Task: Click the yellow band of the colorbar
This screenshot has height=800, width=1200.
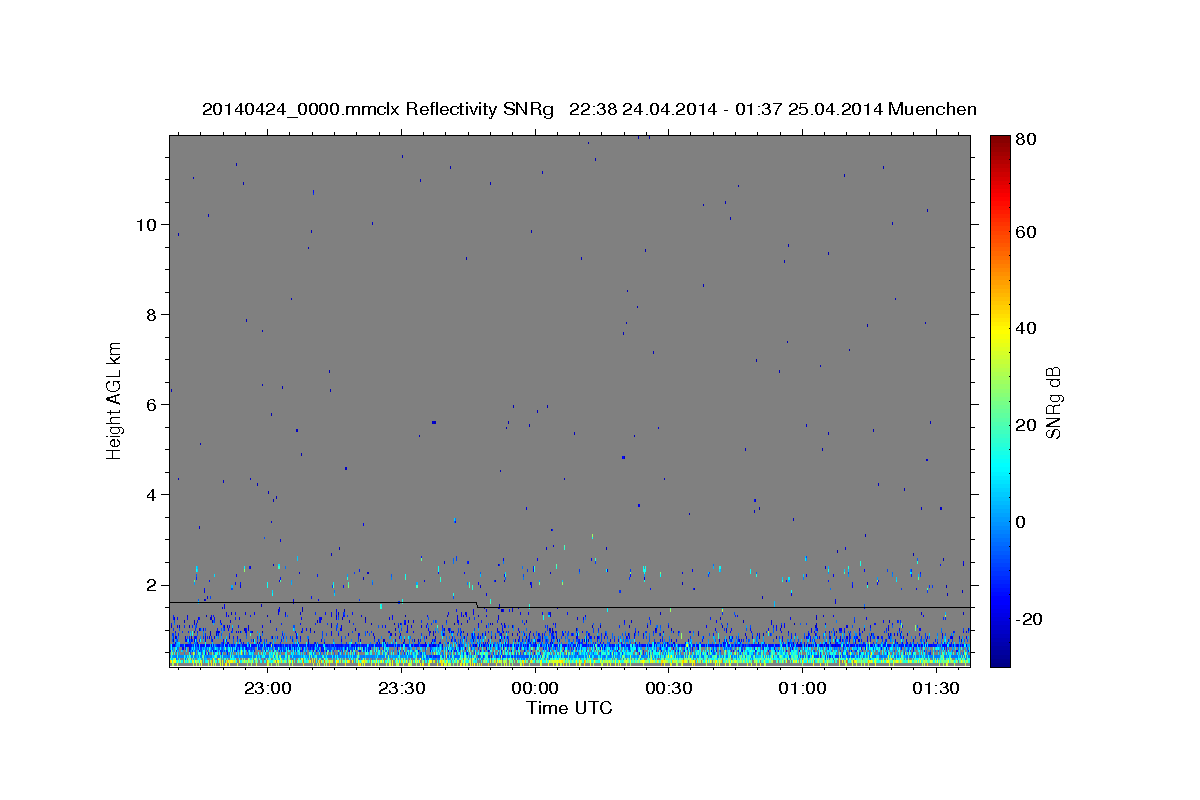Action: (x=1000, y=328)
